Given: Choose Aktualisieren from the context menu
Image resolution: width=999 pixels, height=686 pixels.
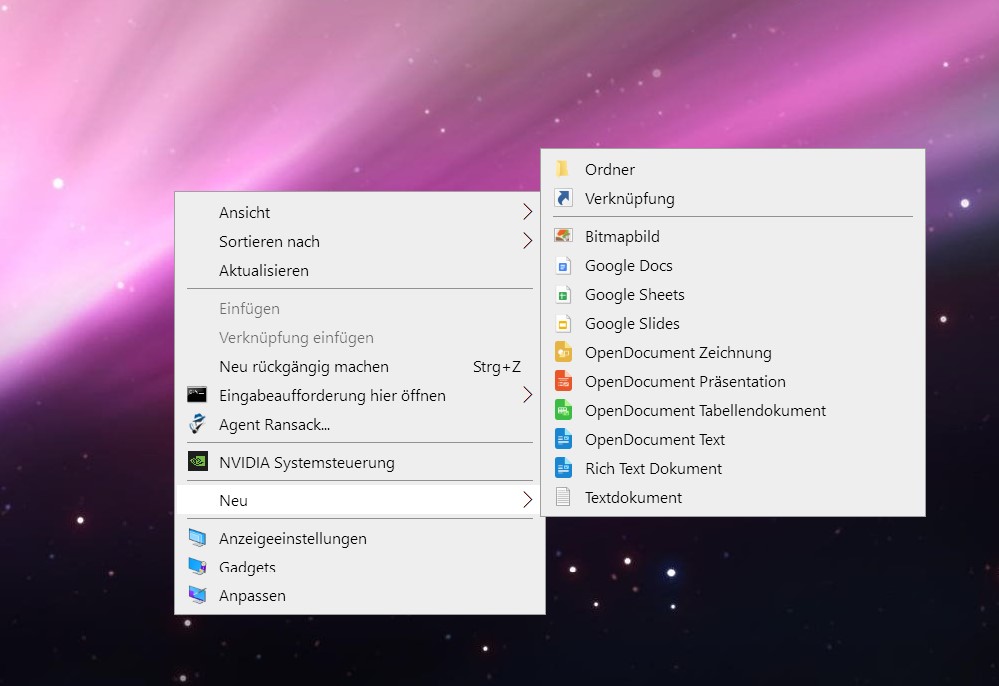Looking at the screenshot, I should point(360,270).
